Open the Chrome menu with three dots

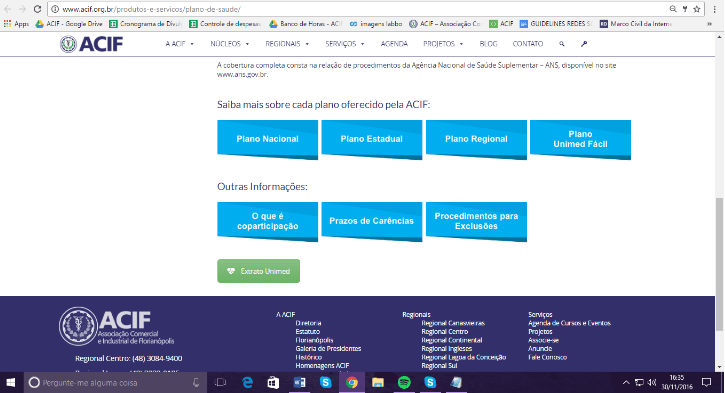pyautogui.click(x=714, y=9)
